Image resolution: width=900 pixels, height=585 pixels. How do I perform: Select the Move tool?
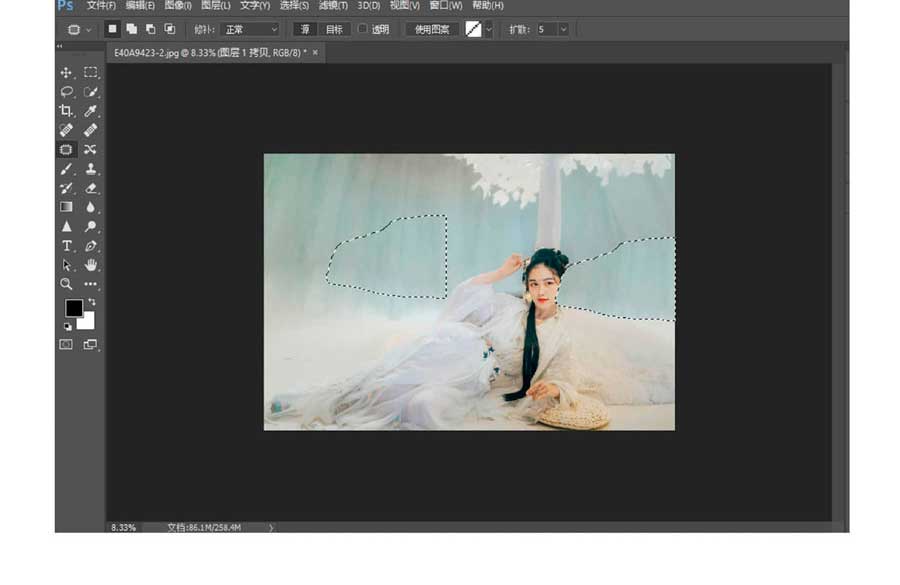[66, 73]
